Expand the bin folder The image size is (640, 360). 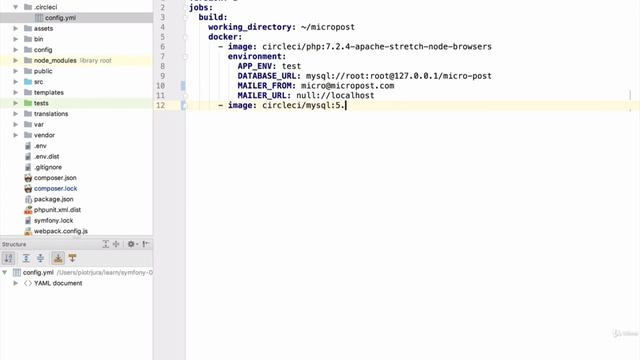pyautogui.click(x=16, y=39)
